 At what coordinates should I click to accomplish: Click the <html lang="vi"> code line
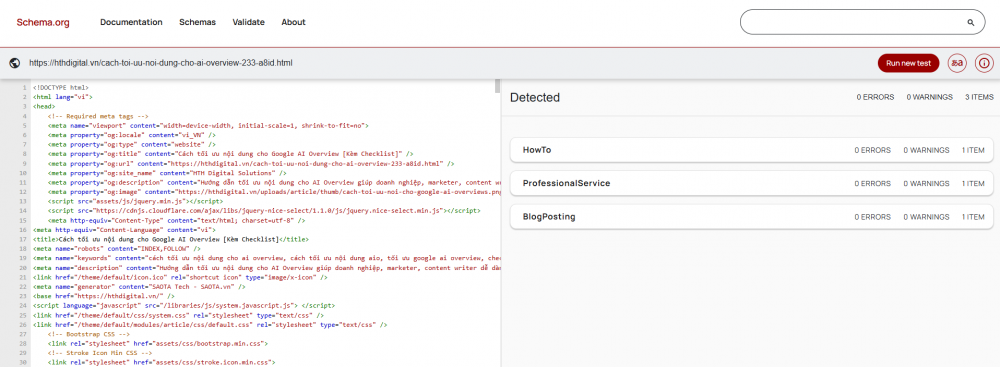[x=63, y=97]
